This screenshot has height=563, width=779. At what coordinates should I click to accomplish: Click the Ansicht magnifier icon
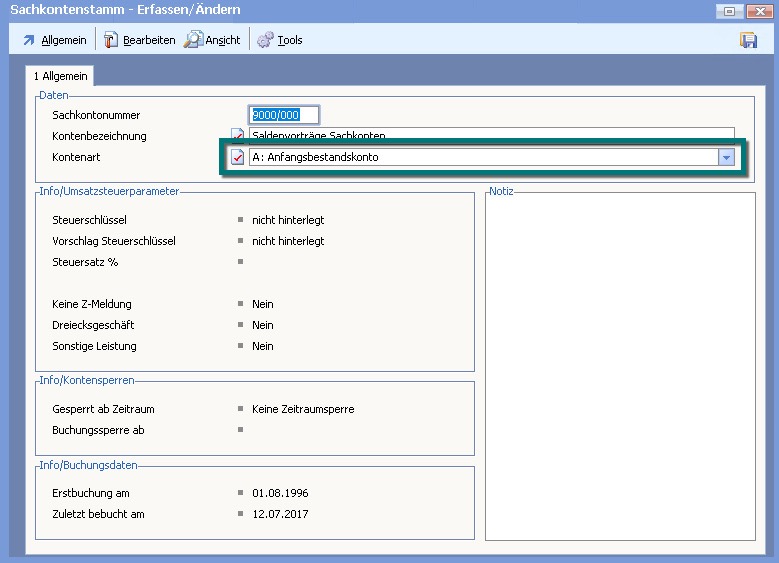[193, 40]
